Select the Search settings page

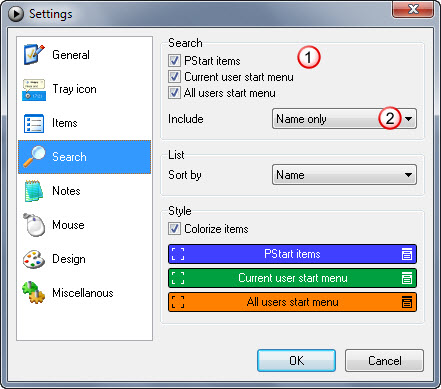[84, 157]
